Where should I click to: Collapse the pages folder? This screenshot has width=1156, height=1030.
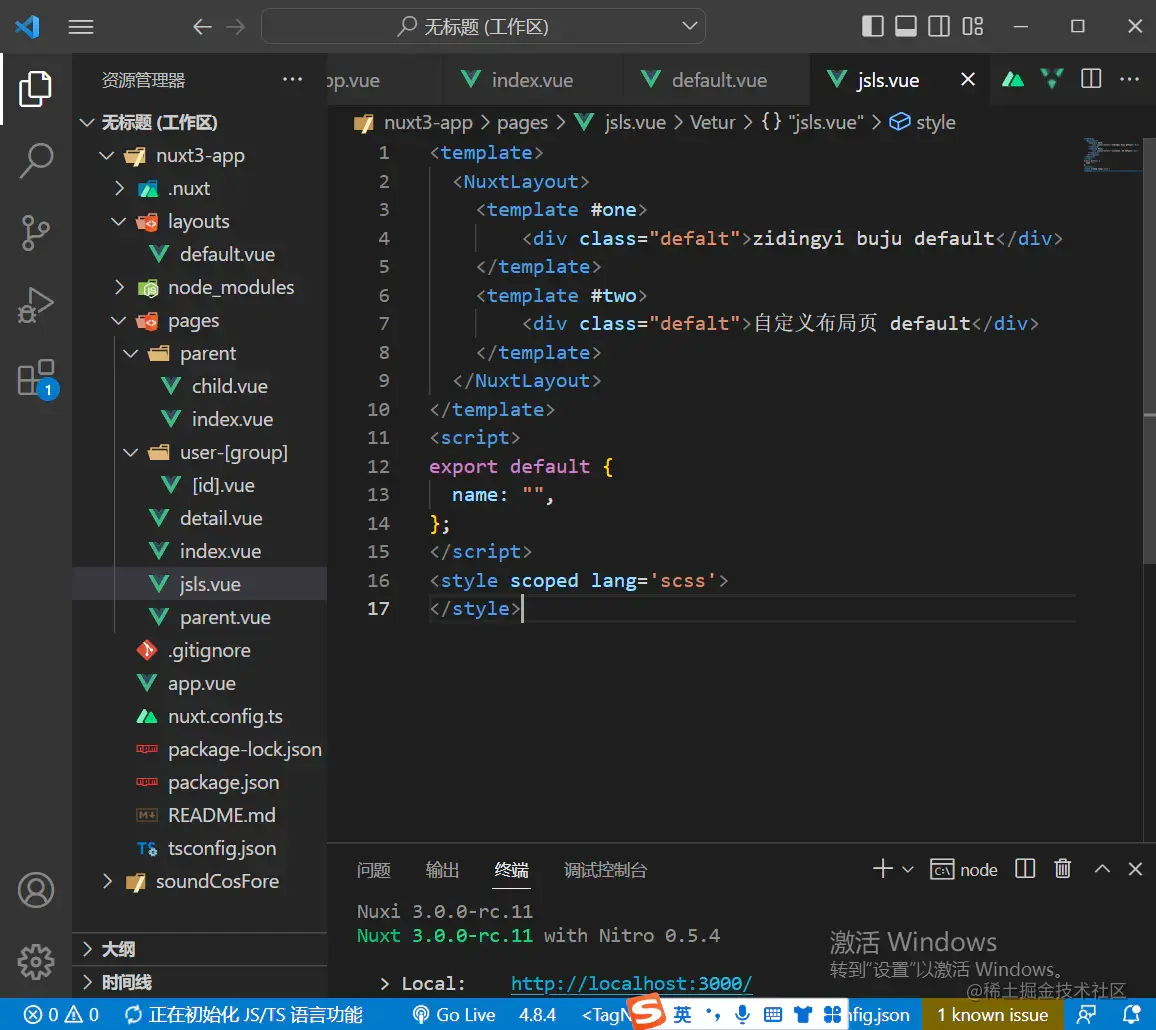[x=119, y=321]
